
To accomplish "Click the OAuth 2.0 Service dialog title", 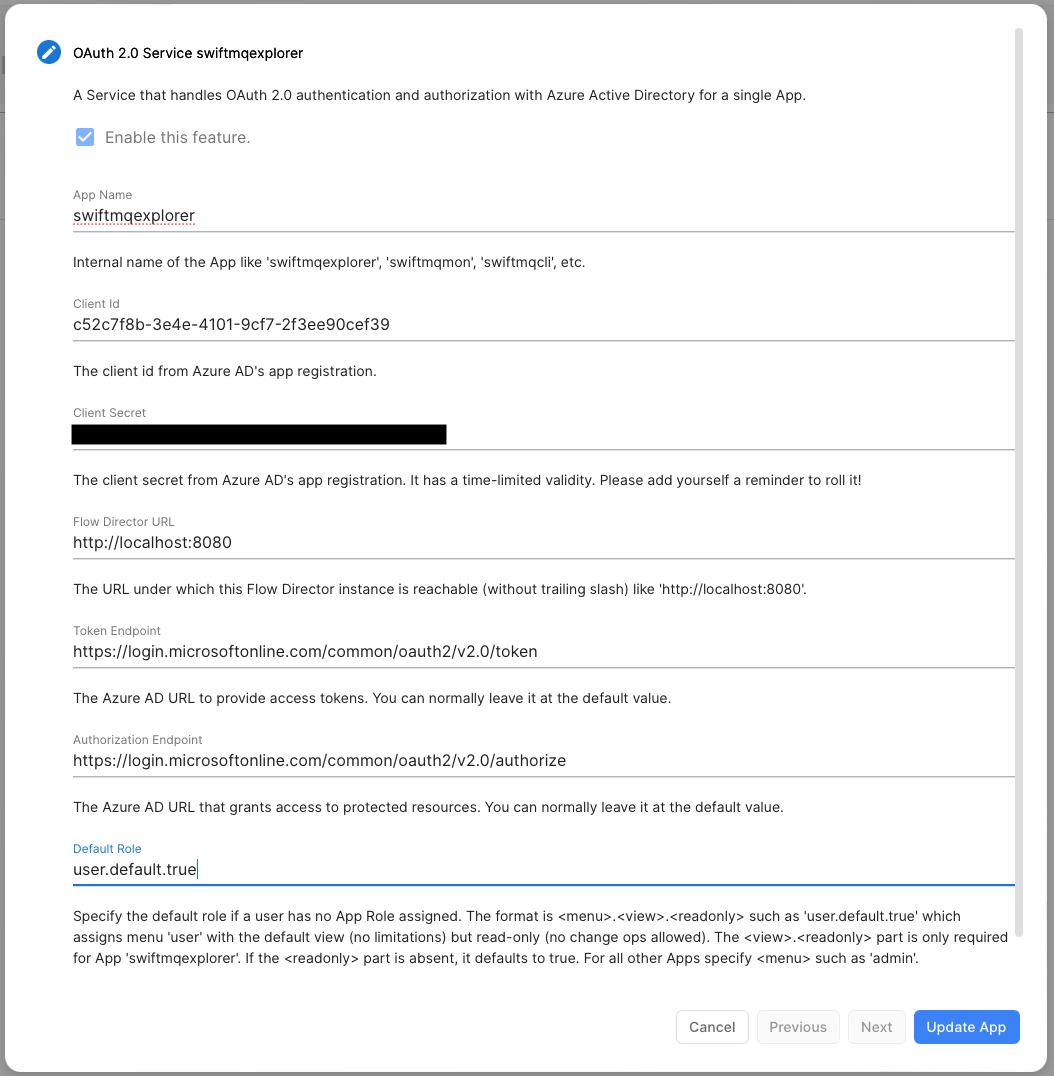I will (x=188, y=53).
